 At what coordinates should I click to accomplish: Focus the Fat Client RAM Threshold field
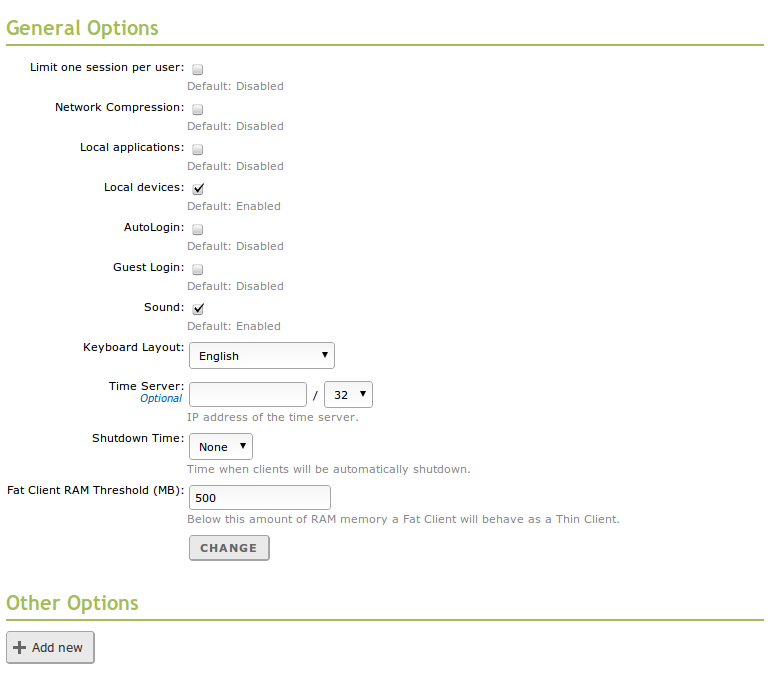(260, 498)
